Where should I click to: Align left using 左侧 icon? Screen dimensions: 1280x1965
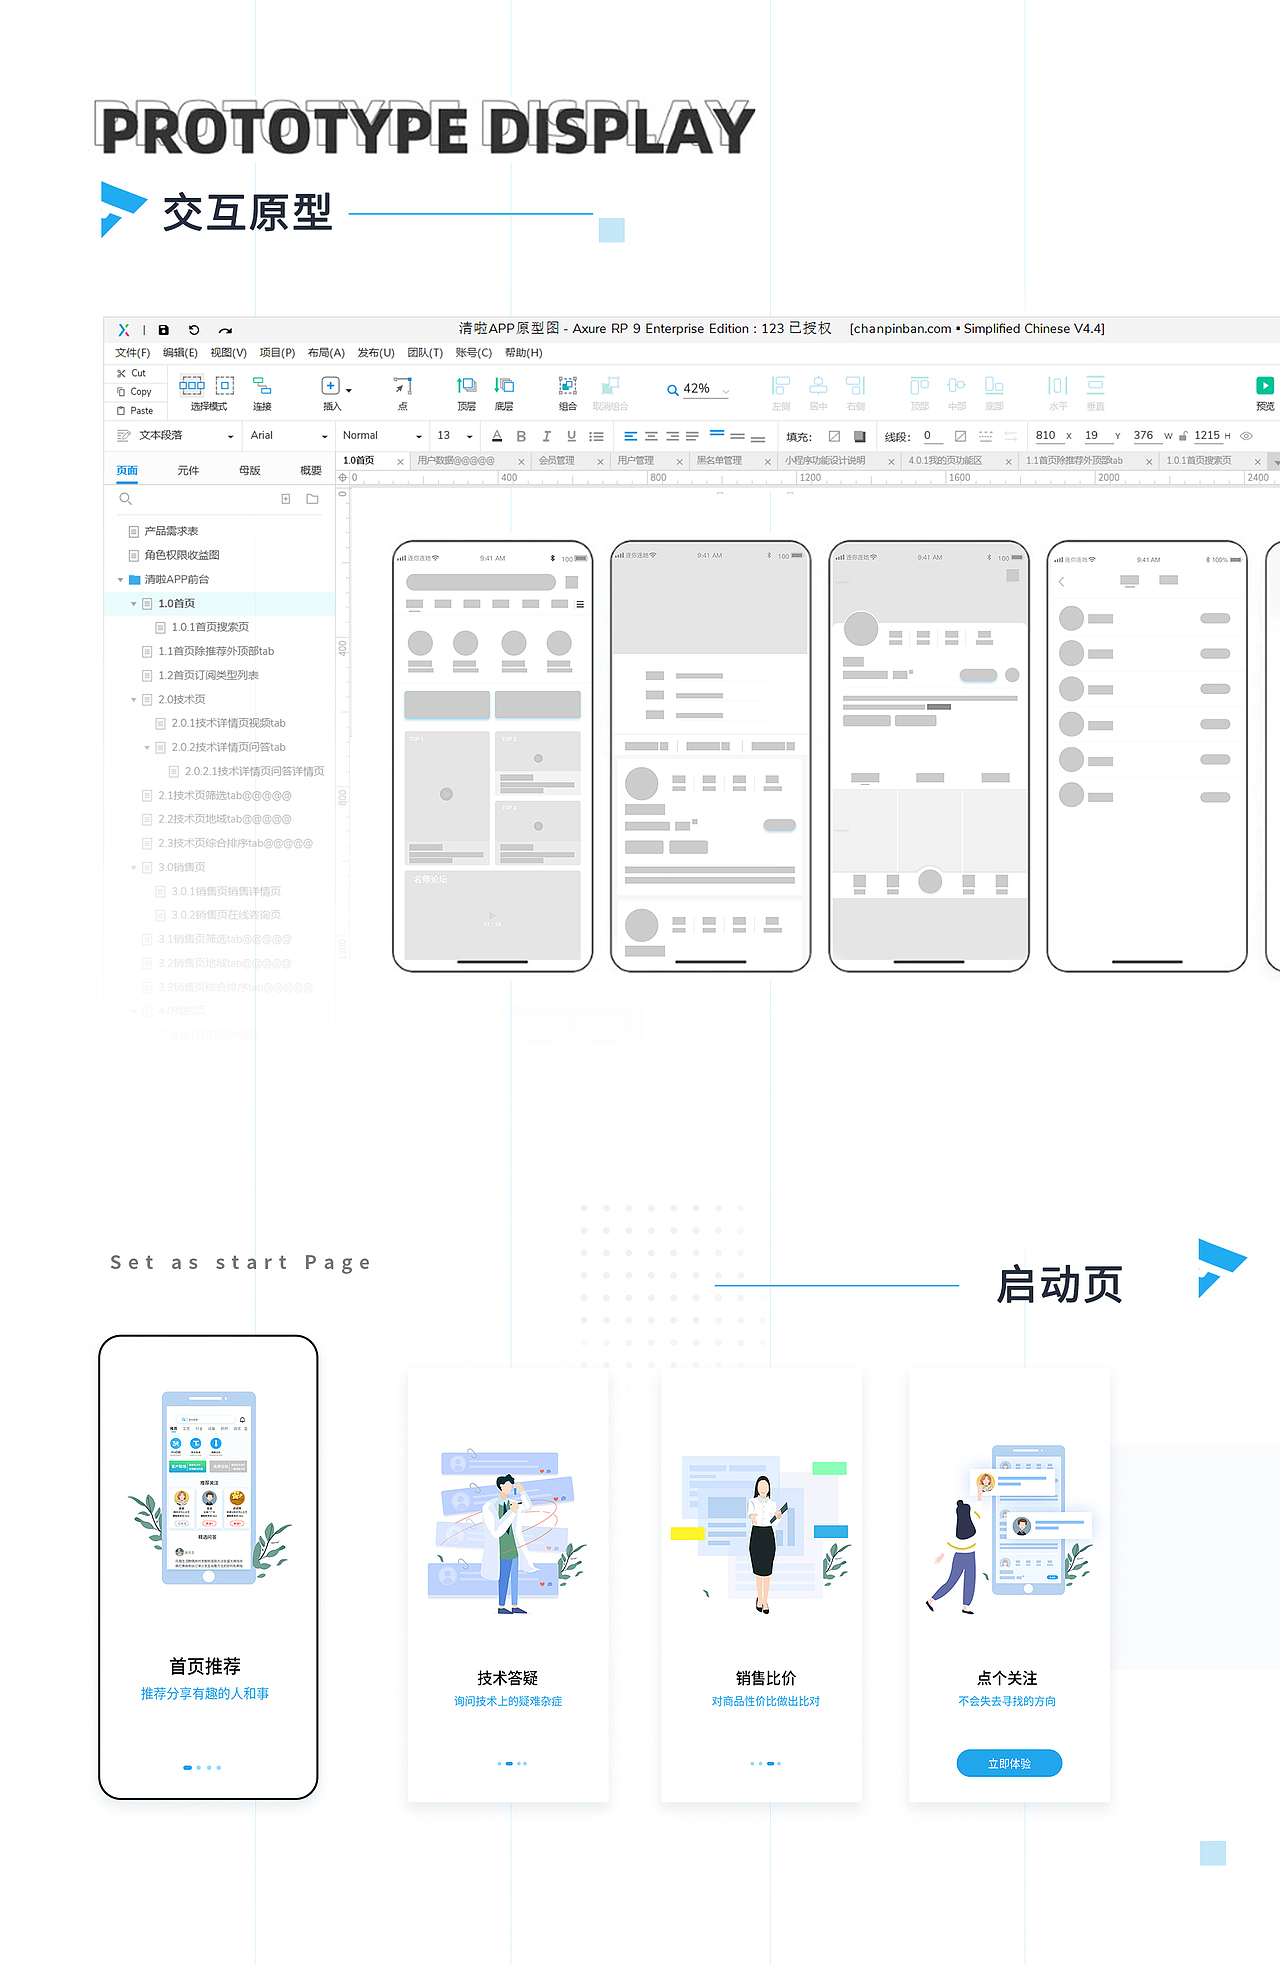tap(781, 385)
